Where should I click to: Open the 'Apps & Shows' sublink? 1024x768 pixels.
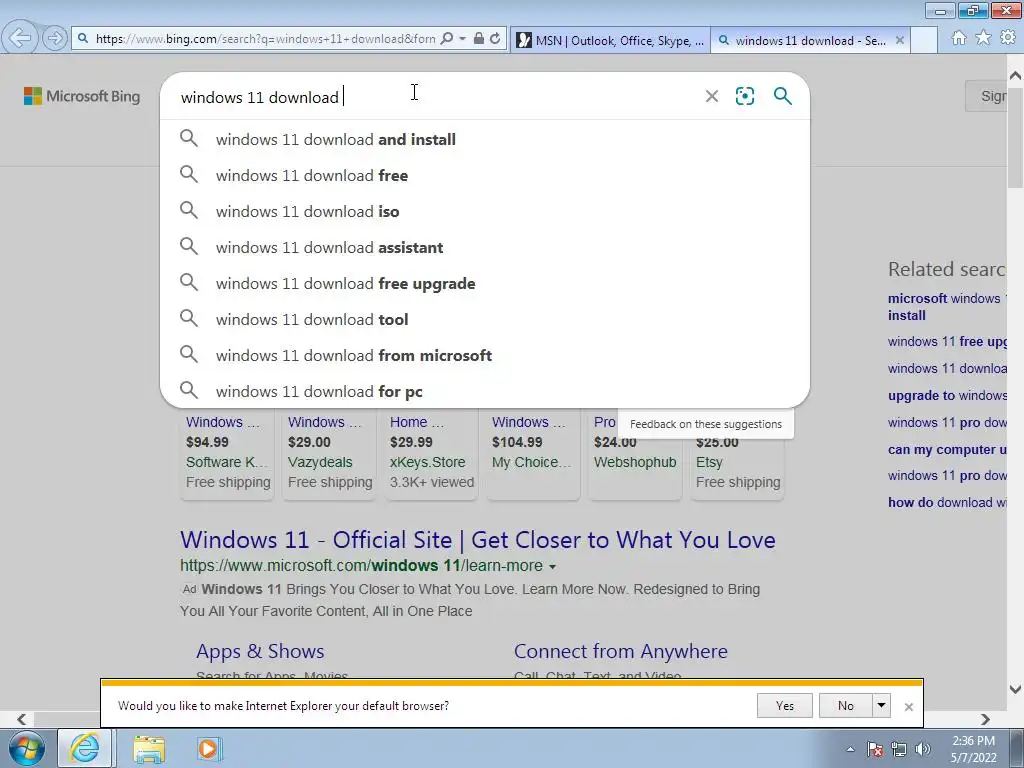(x=260, y=651)
